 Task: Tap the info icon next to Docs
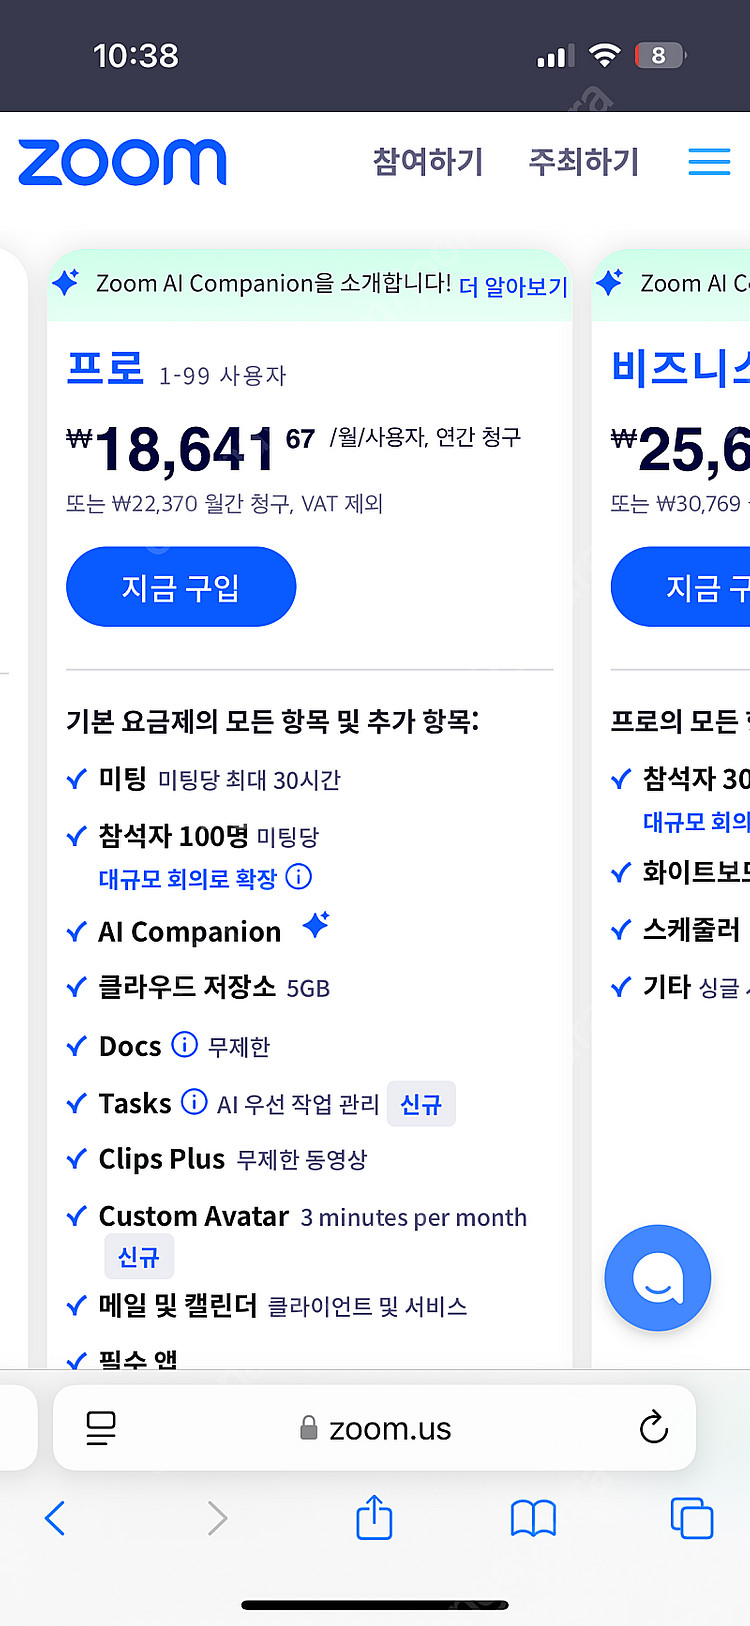pos(184,1045)
